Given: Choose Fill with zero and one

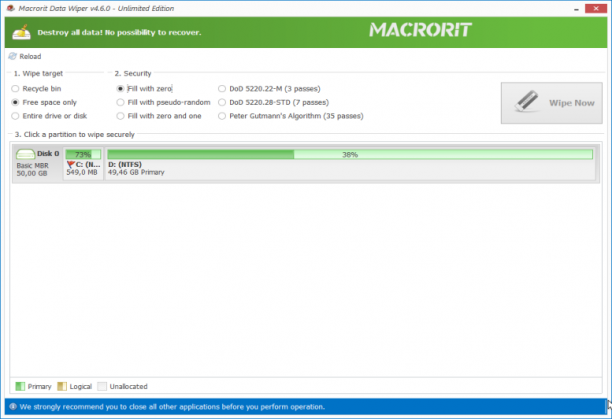Looking at the screenshot, I should coord(159,116).
